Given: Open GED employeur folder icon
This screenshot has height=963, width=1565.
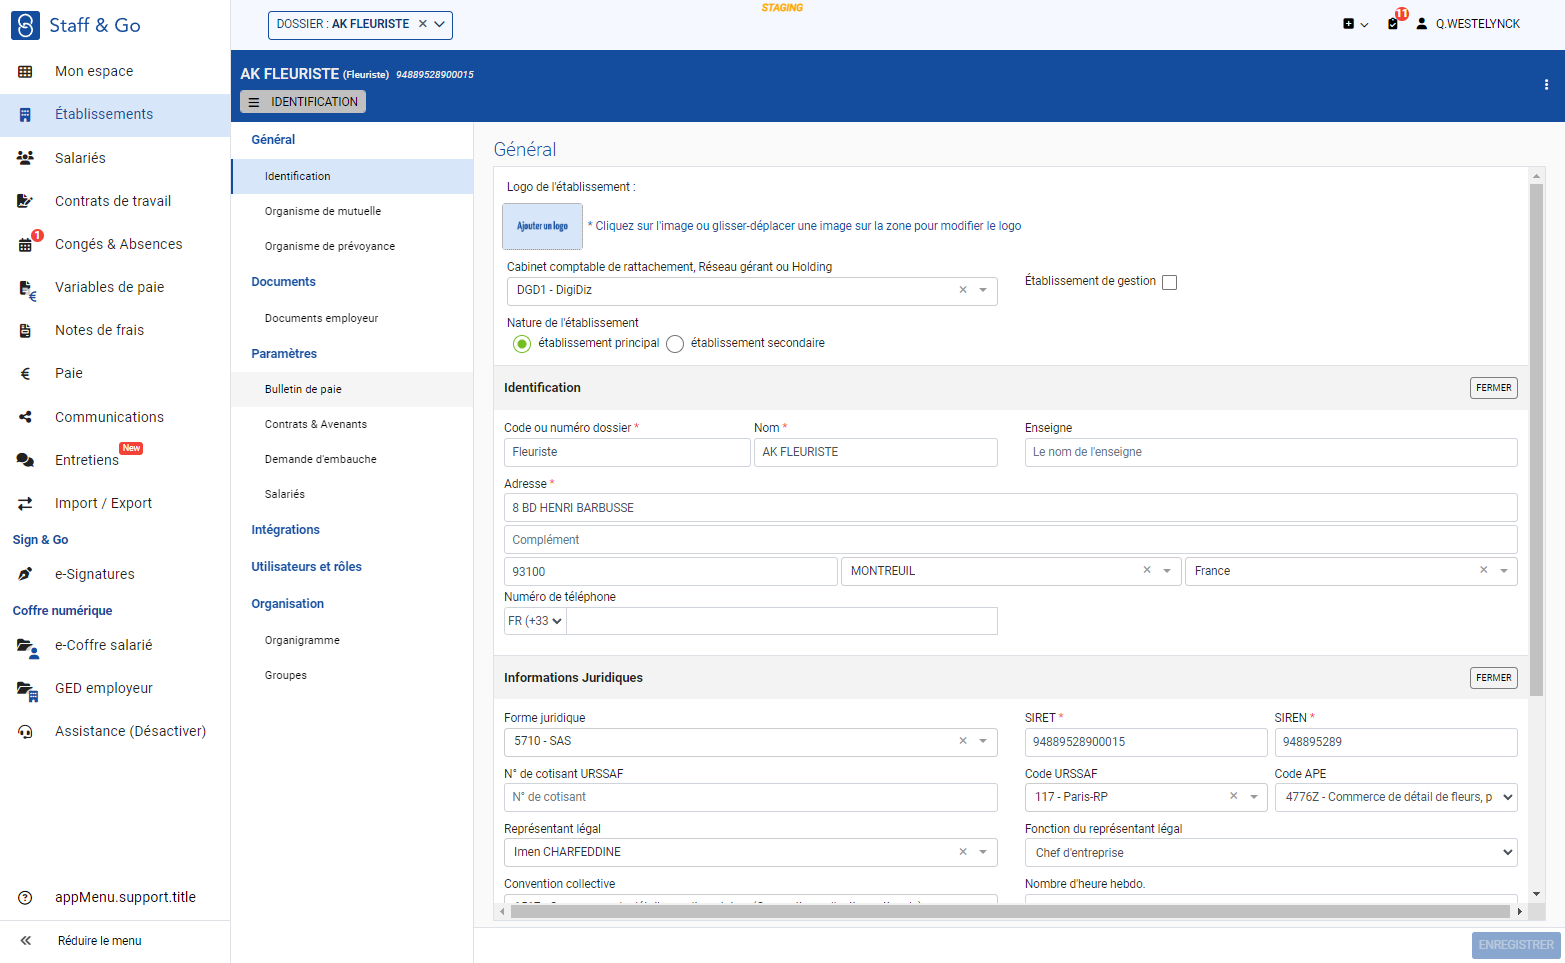Looking at the screenshot, I should click(x=27, y=690).
